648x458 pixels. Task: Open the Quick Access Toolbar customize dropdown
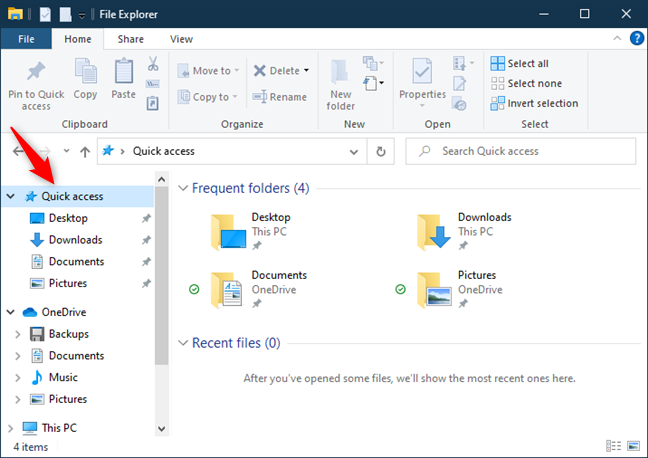pyautogui.click(x=82, y=15)
